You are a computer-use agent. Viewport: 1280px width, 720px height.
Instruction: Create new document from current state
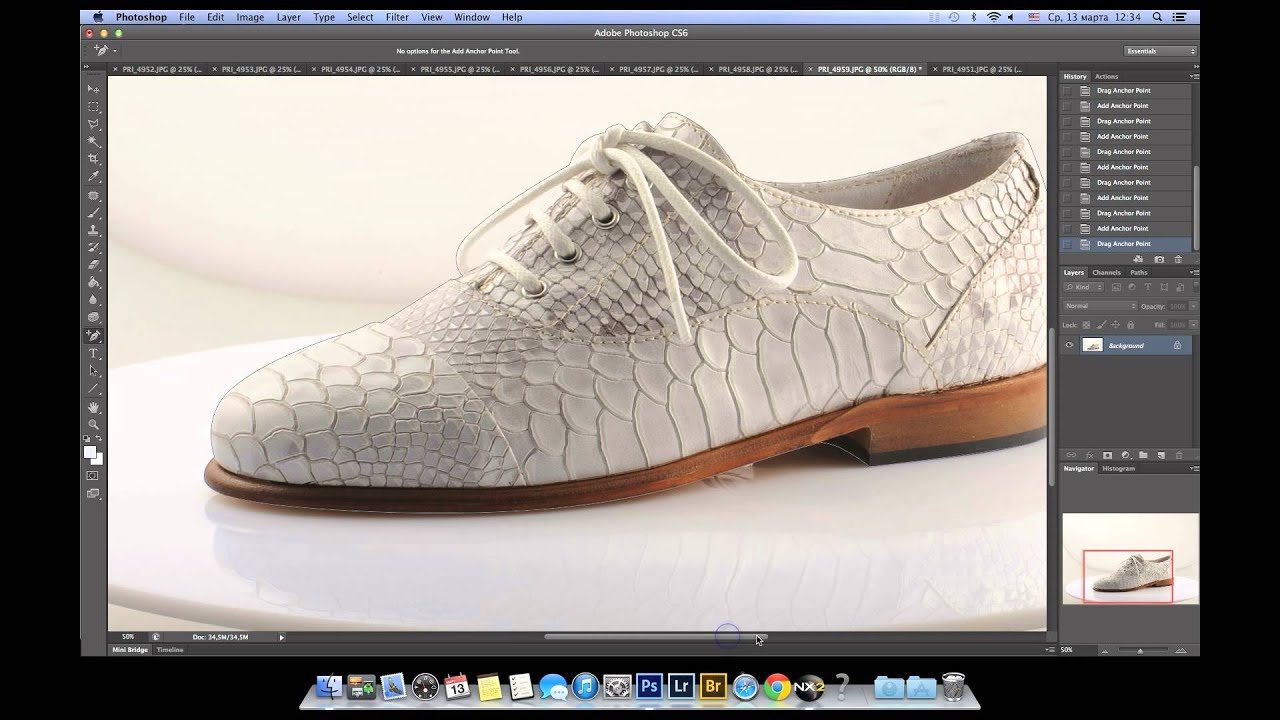click(x=1138, y=259)
